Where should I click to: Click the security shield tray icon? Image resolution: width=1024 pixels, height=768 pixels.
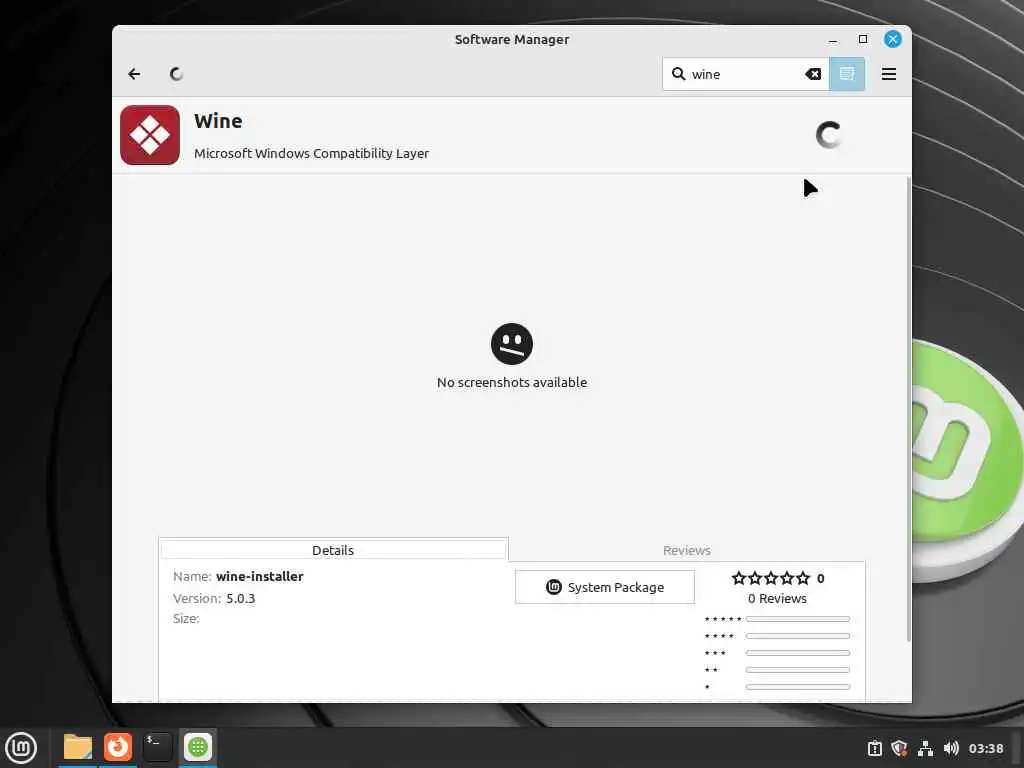tap(899, 748)
